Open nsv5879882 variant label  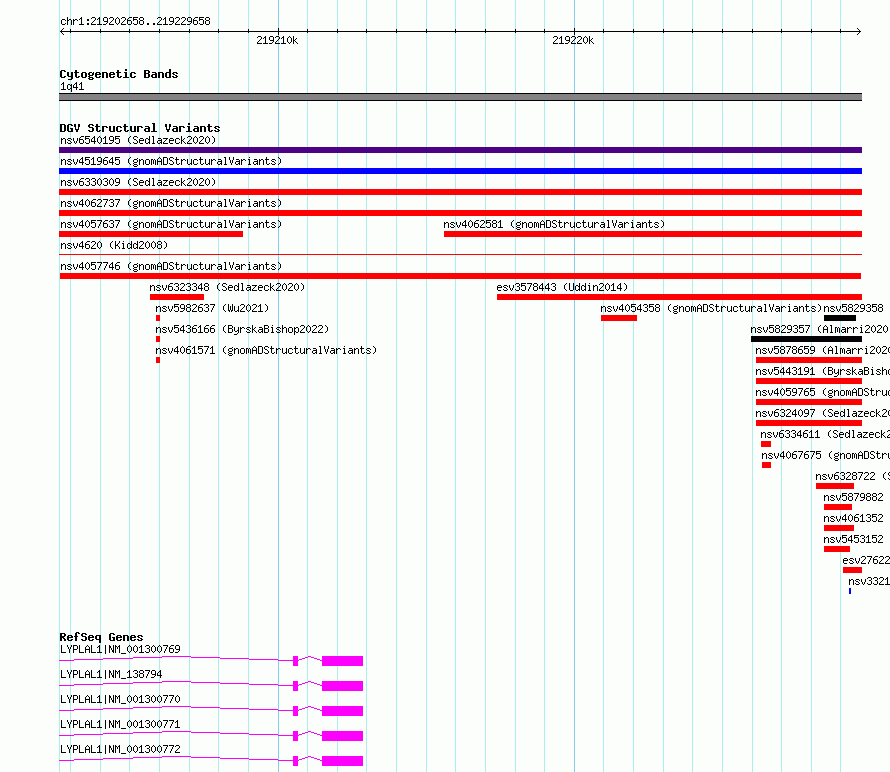point(854,497)
